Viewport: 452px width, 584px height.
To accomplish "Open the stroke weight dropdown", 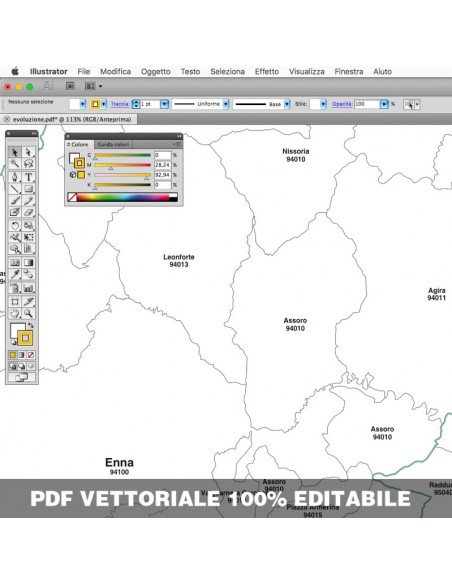I will (x=164, y=104).
